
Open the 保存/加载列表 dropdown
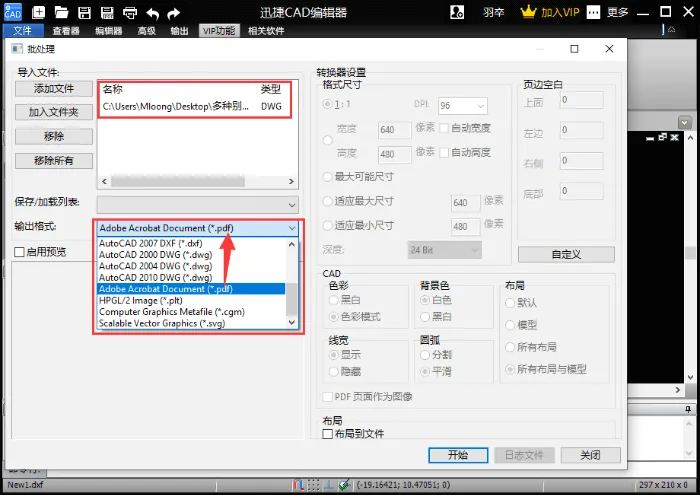tap(198, 205)
